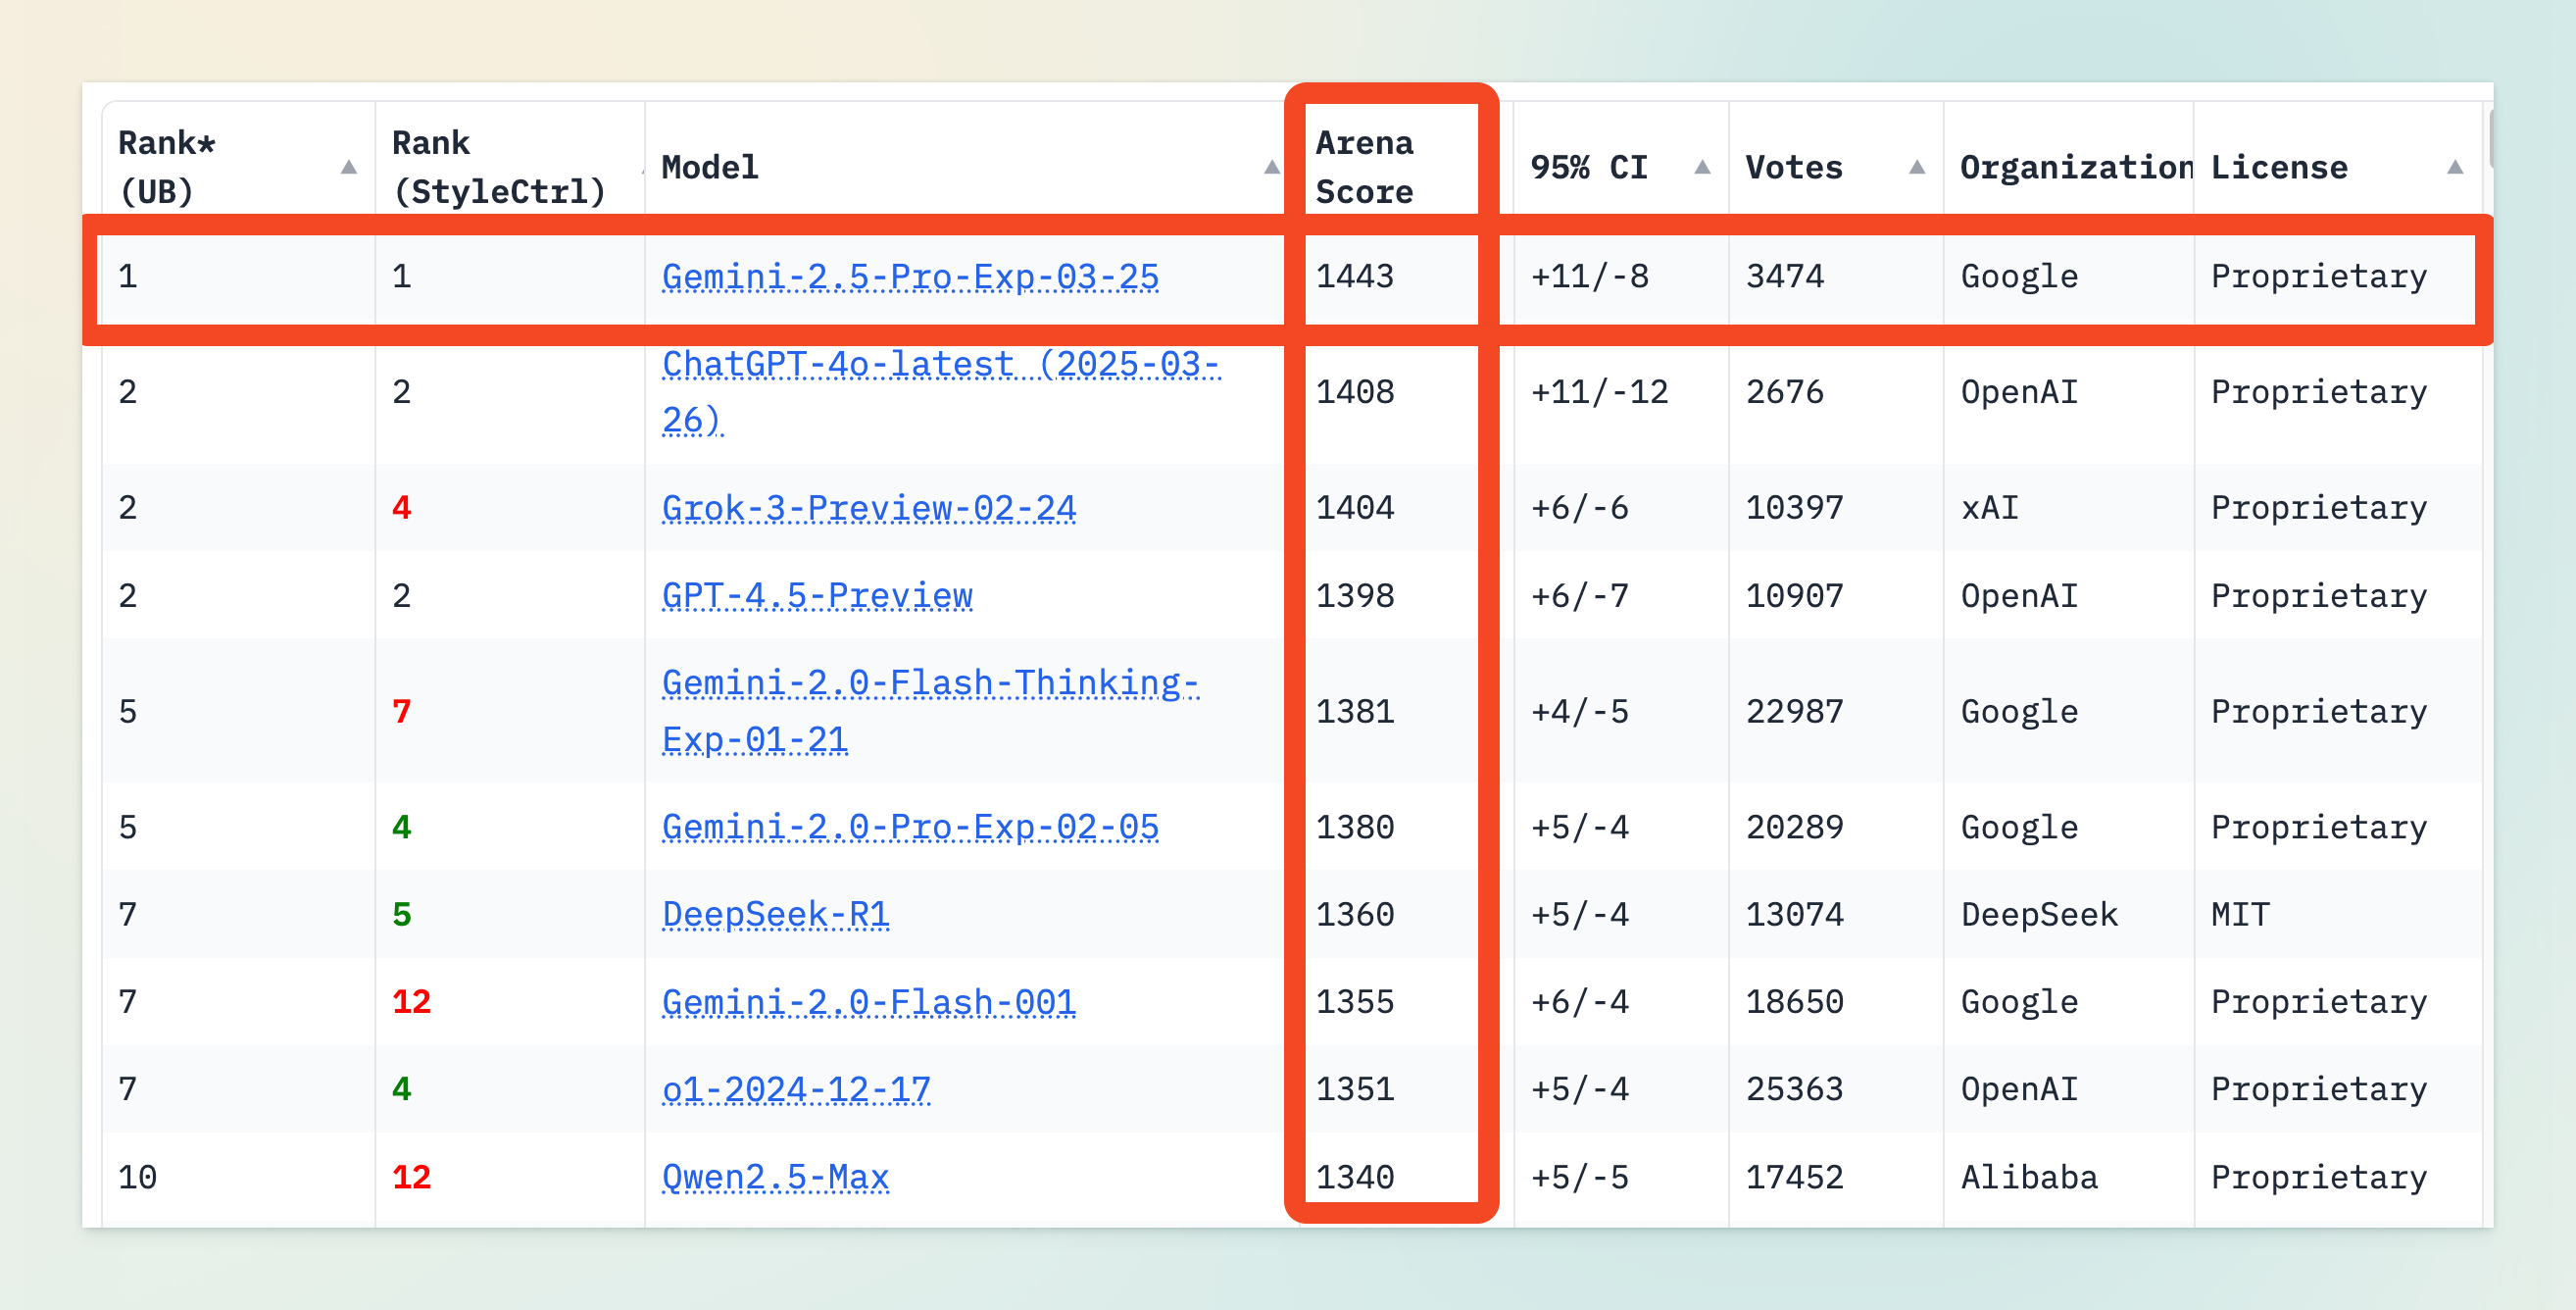Open the Gemini-2.0-Flash-001 link
The width and height of the screenshot is (2576, 1310).
868,1002
